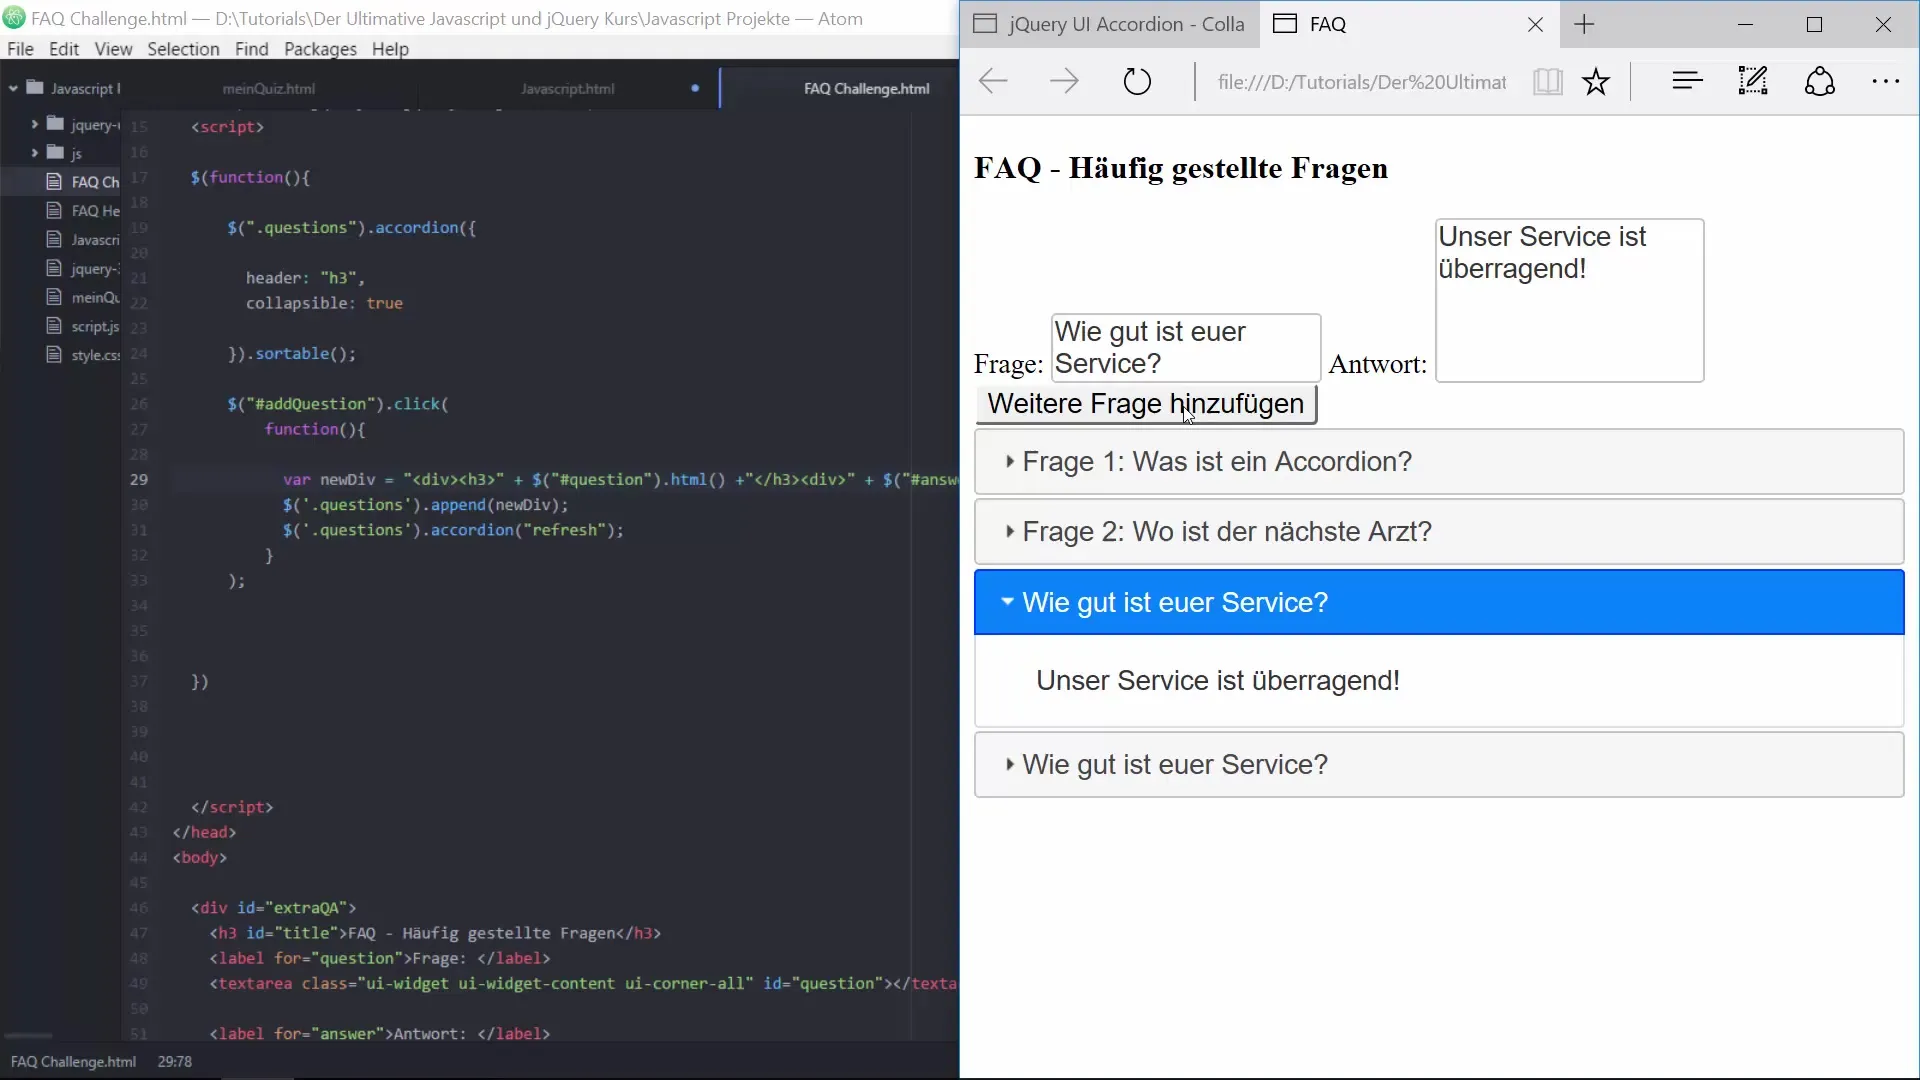
Task: Switch to meinQuiz.html editor tab
Action: [x=269, y=88]
